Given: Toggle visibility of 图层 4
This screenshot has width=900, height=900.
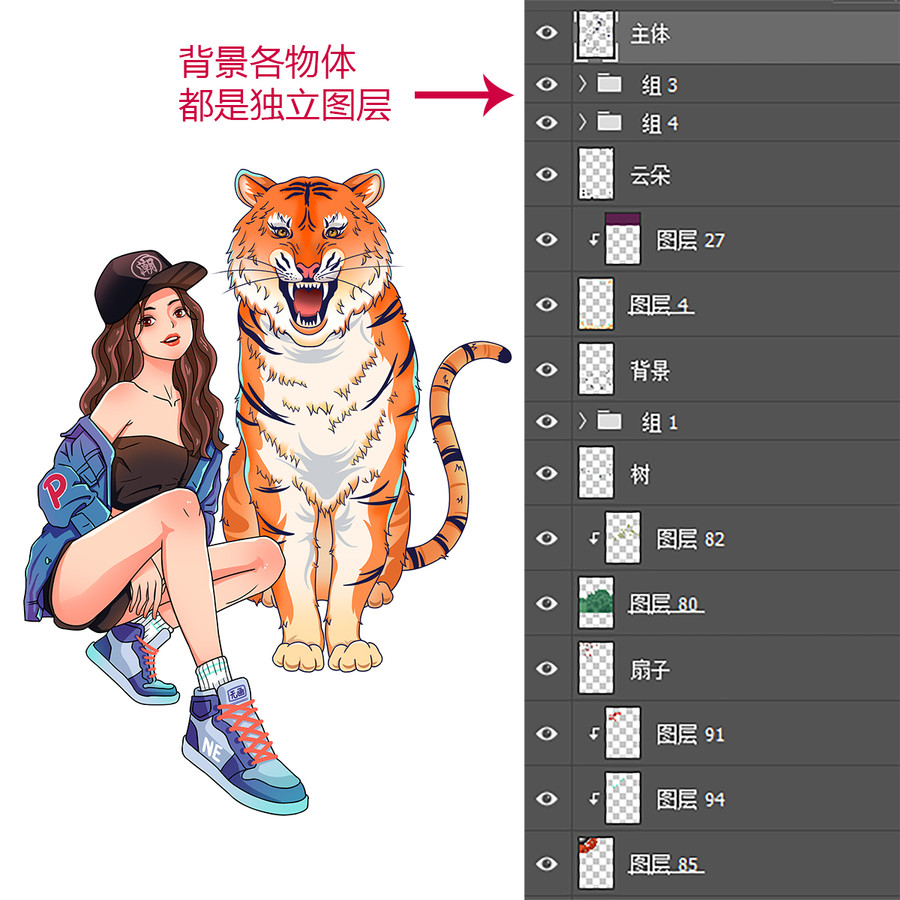Looking at the screenshot, I should 546,304.
